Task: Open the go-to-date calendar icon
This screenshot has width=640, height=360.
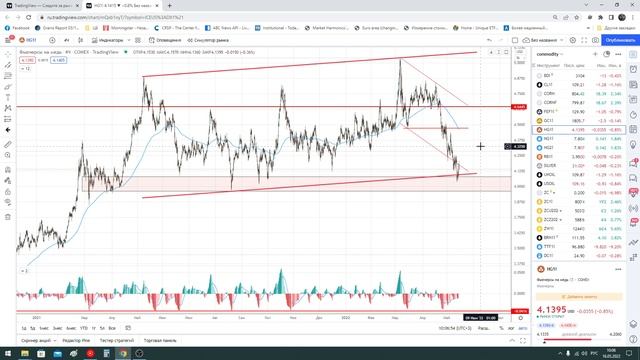Action: (128, 328)
